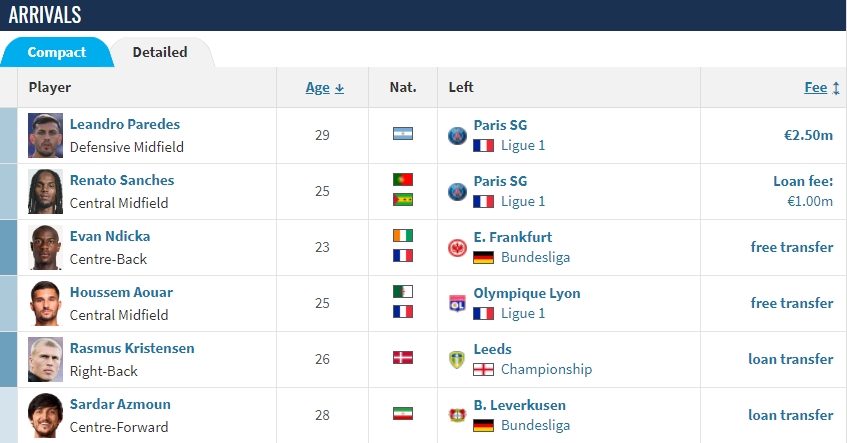Click the Bayer Leverkusen club crest icon
Viewport: 847px width, 443px height.
coord(458,415)
